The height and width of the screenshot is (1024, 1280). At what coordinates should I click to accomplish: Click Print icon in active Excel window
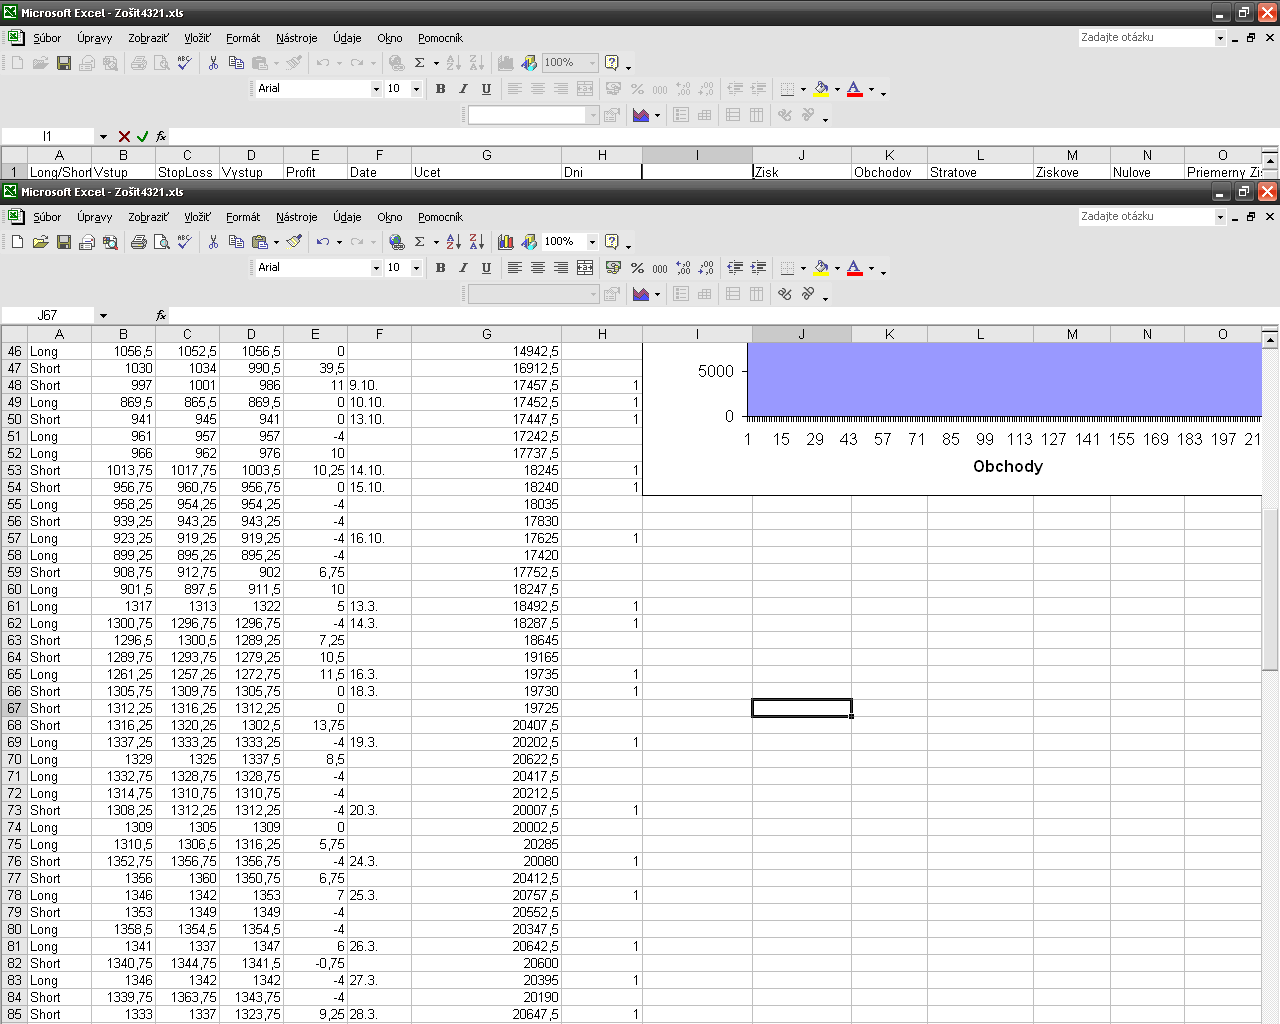138,242
